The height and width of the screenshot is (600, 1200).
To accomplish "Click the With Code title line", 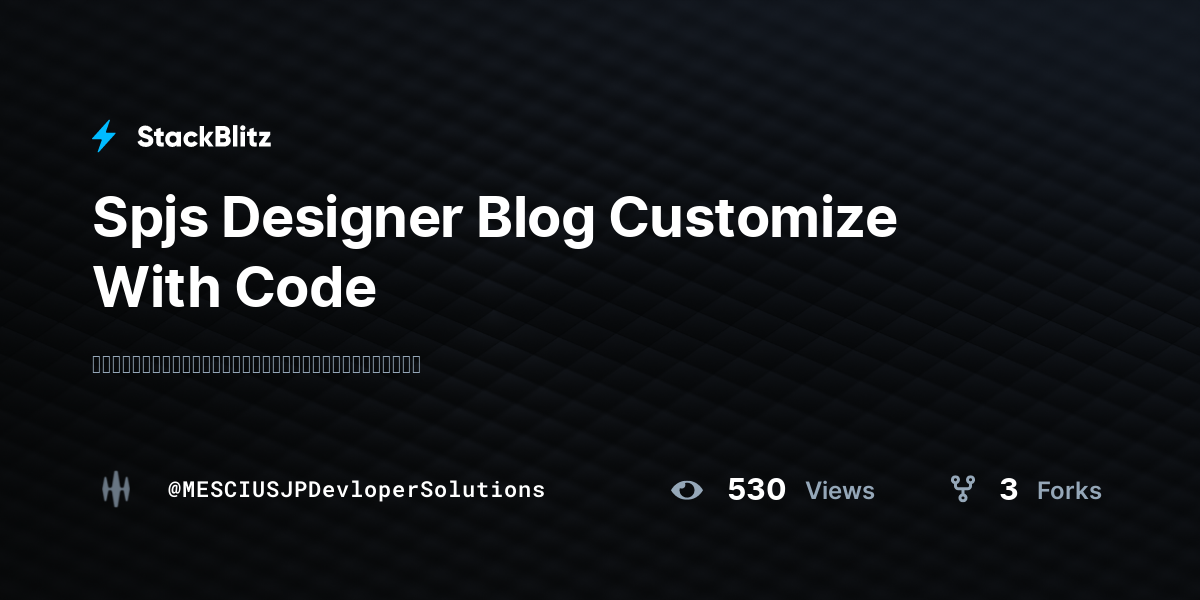I will coord(235,289).
